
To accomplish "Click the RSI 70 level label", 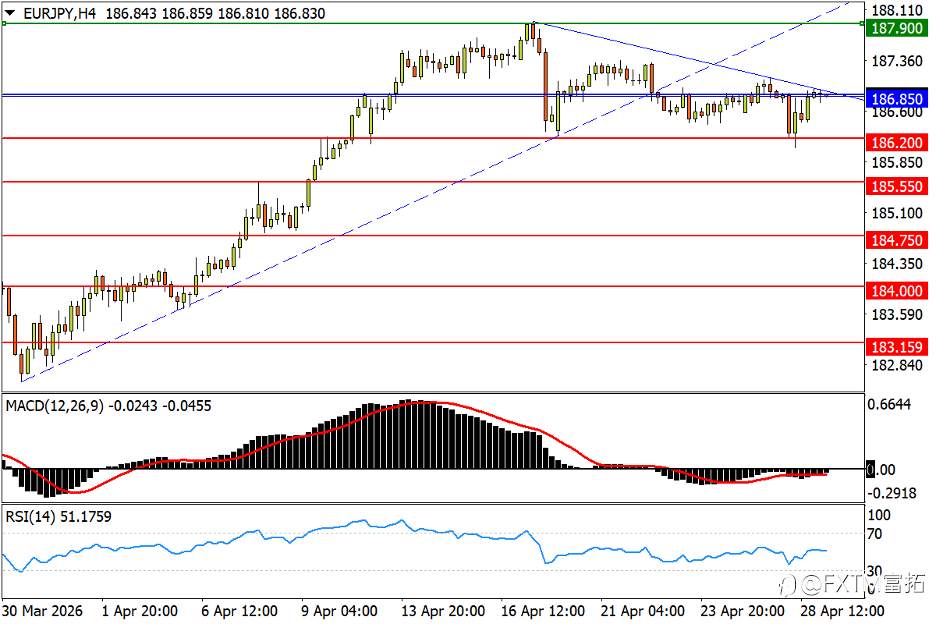I will click(x=874, y=534).
